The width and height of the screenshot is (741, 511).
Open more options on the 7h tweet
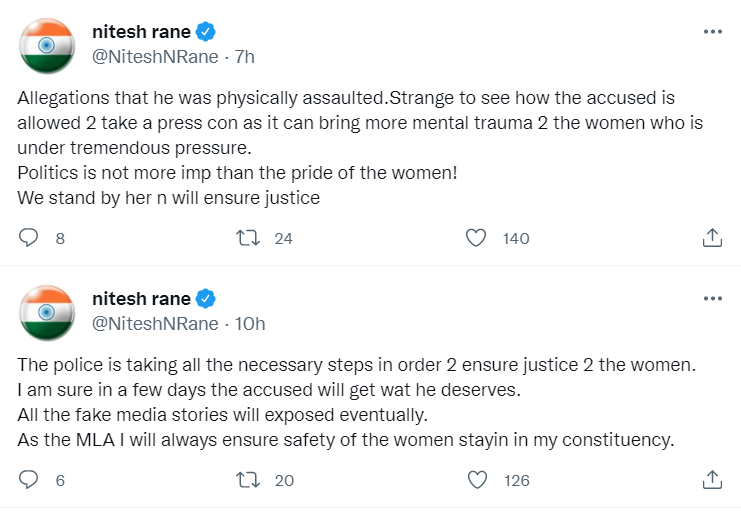[712, 32]
